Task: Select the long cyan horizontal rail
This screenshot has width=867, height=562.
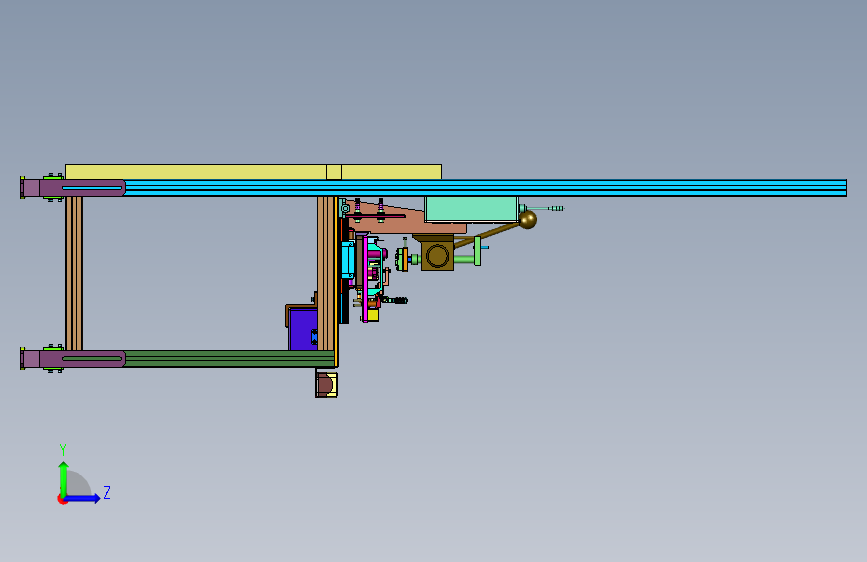Action: click(485, 188)
